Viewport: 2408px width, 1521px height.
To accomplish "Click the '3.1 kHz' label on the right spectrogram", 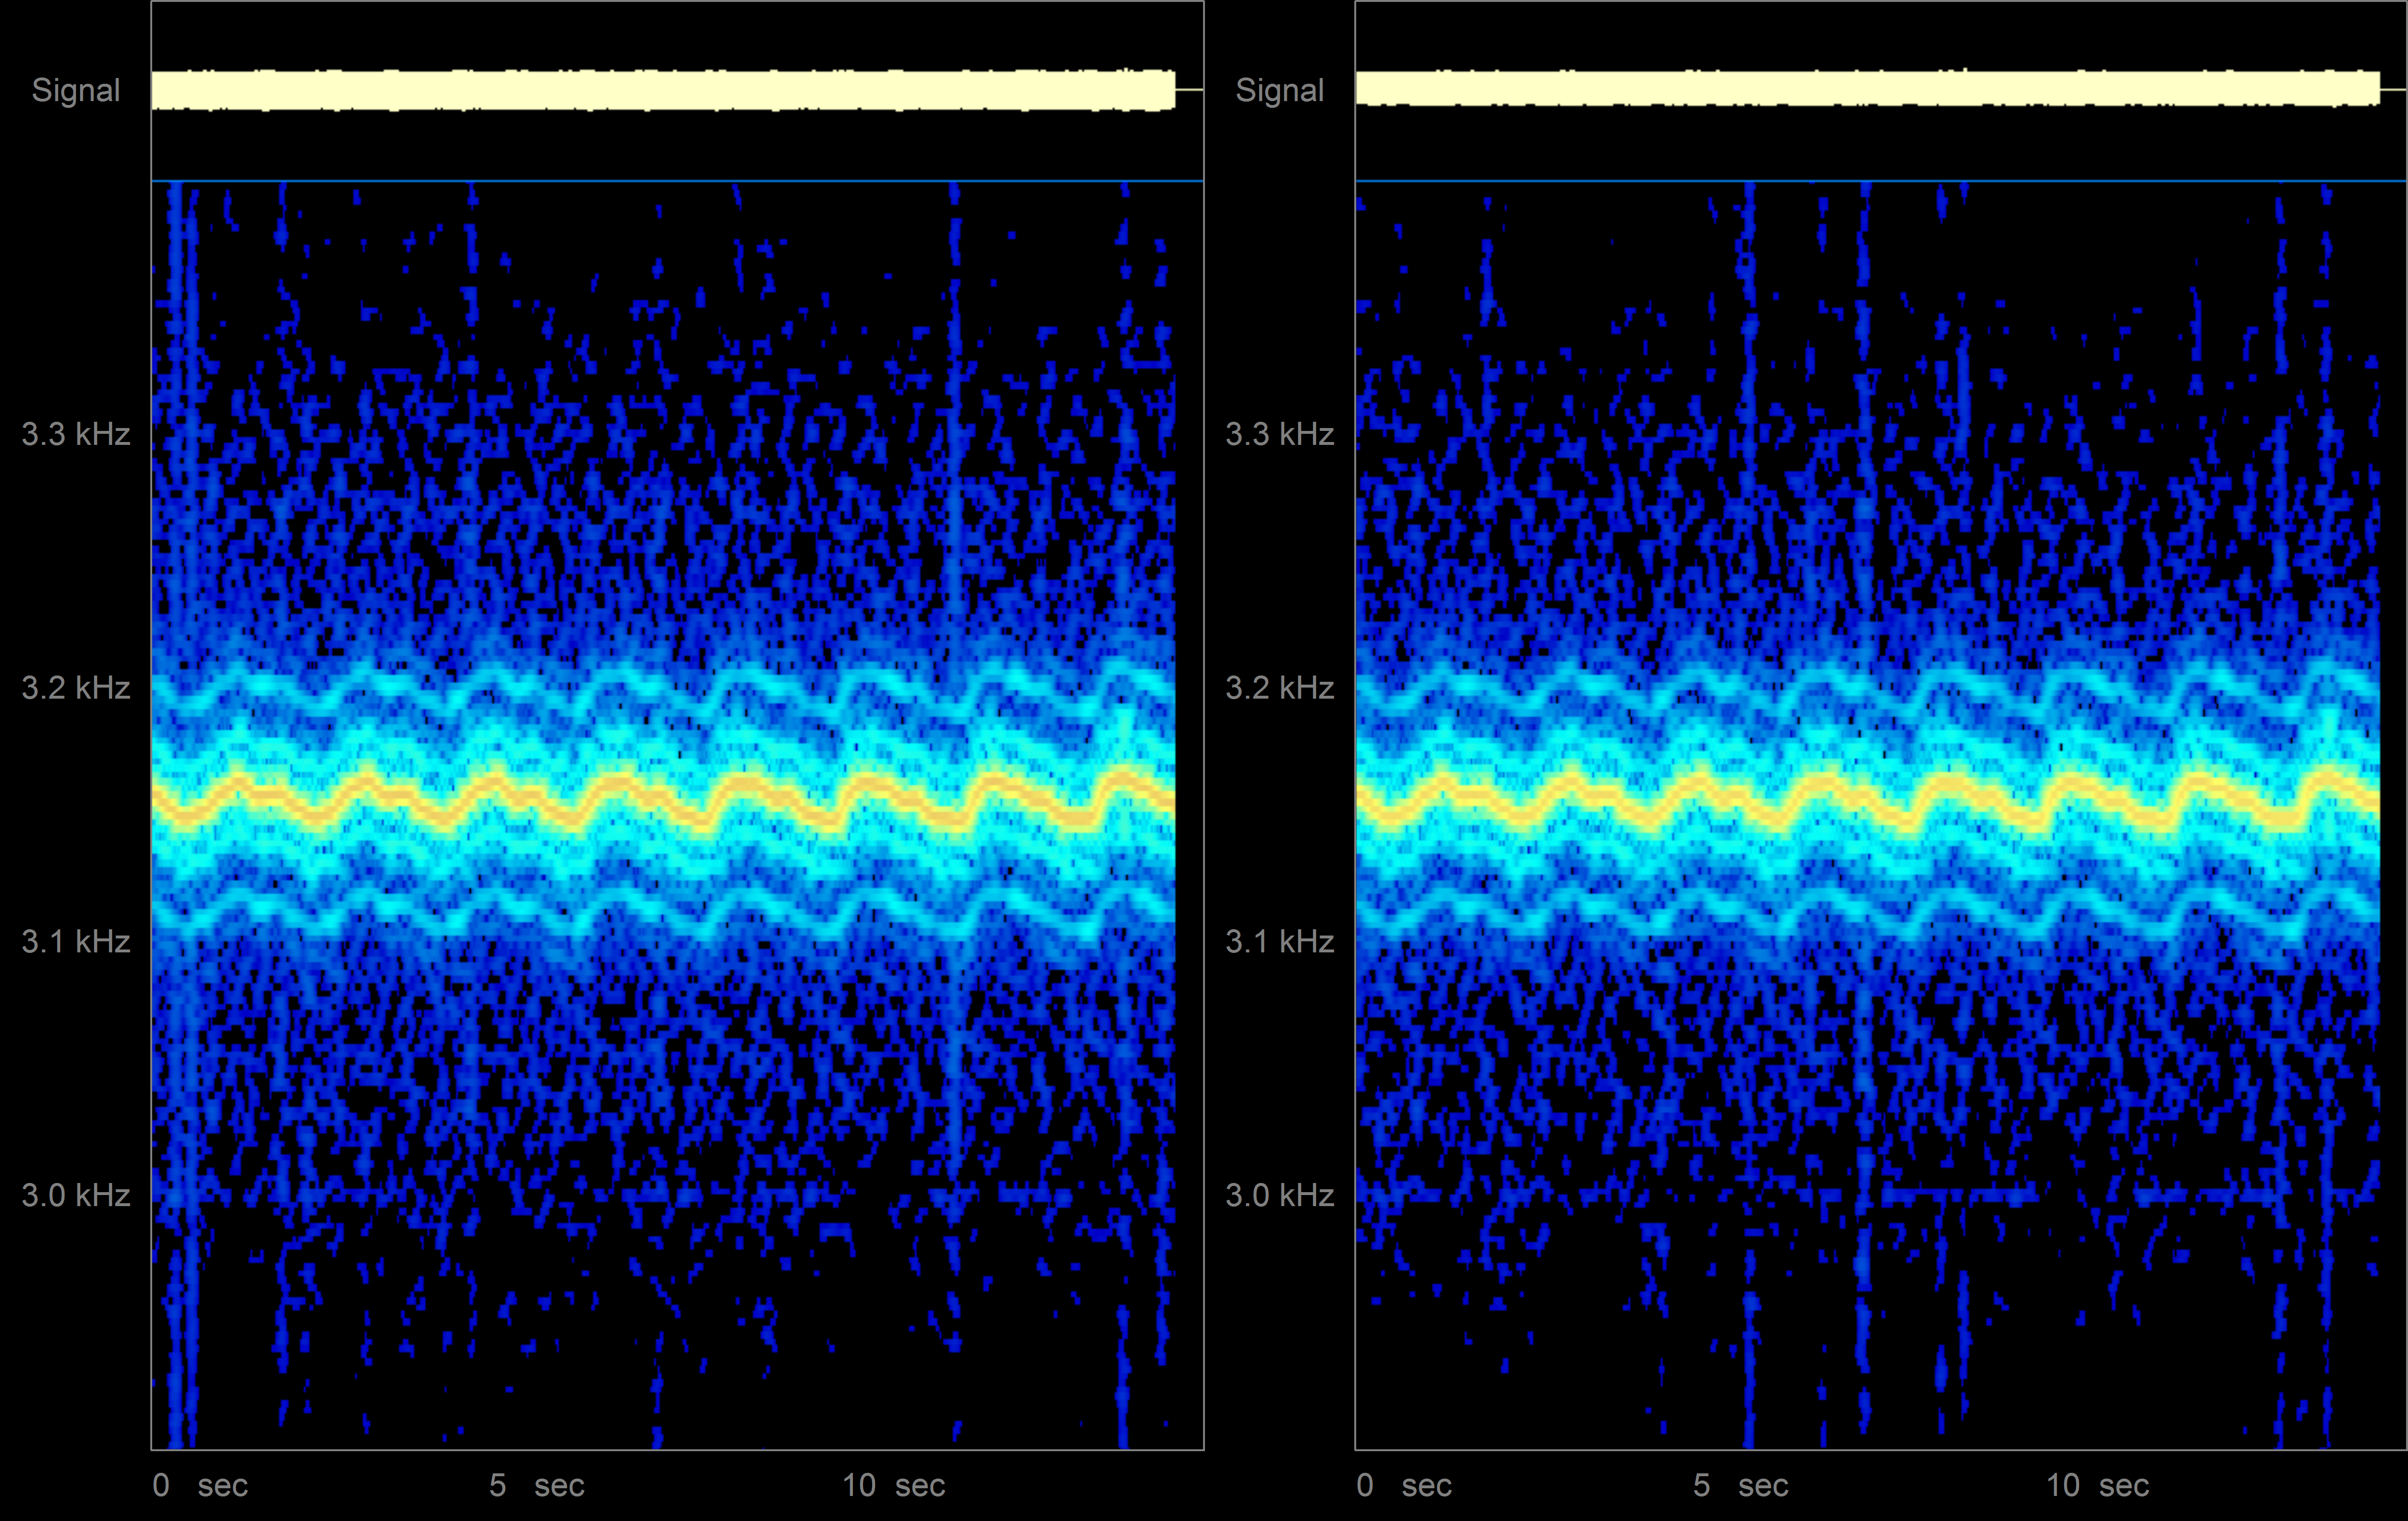I will click(x=1280, y=942).
